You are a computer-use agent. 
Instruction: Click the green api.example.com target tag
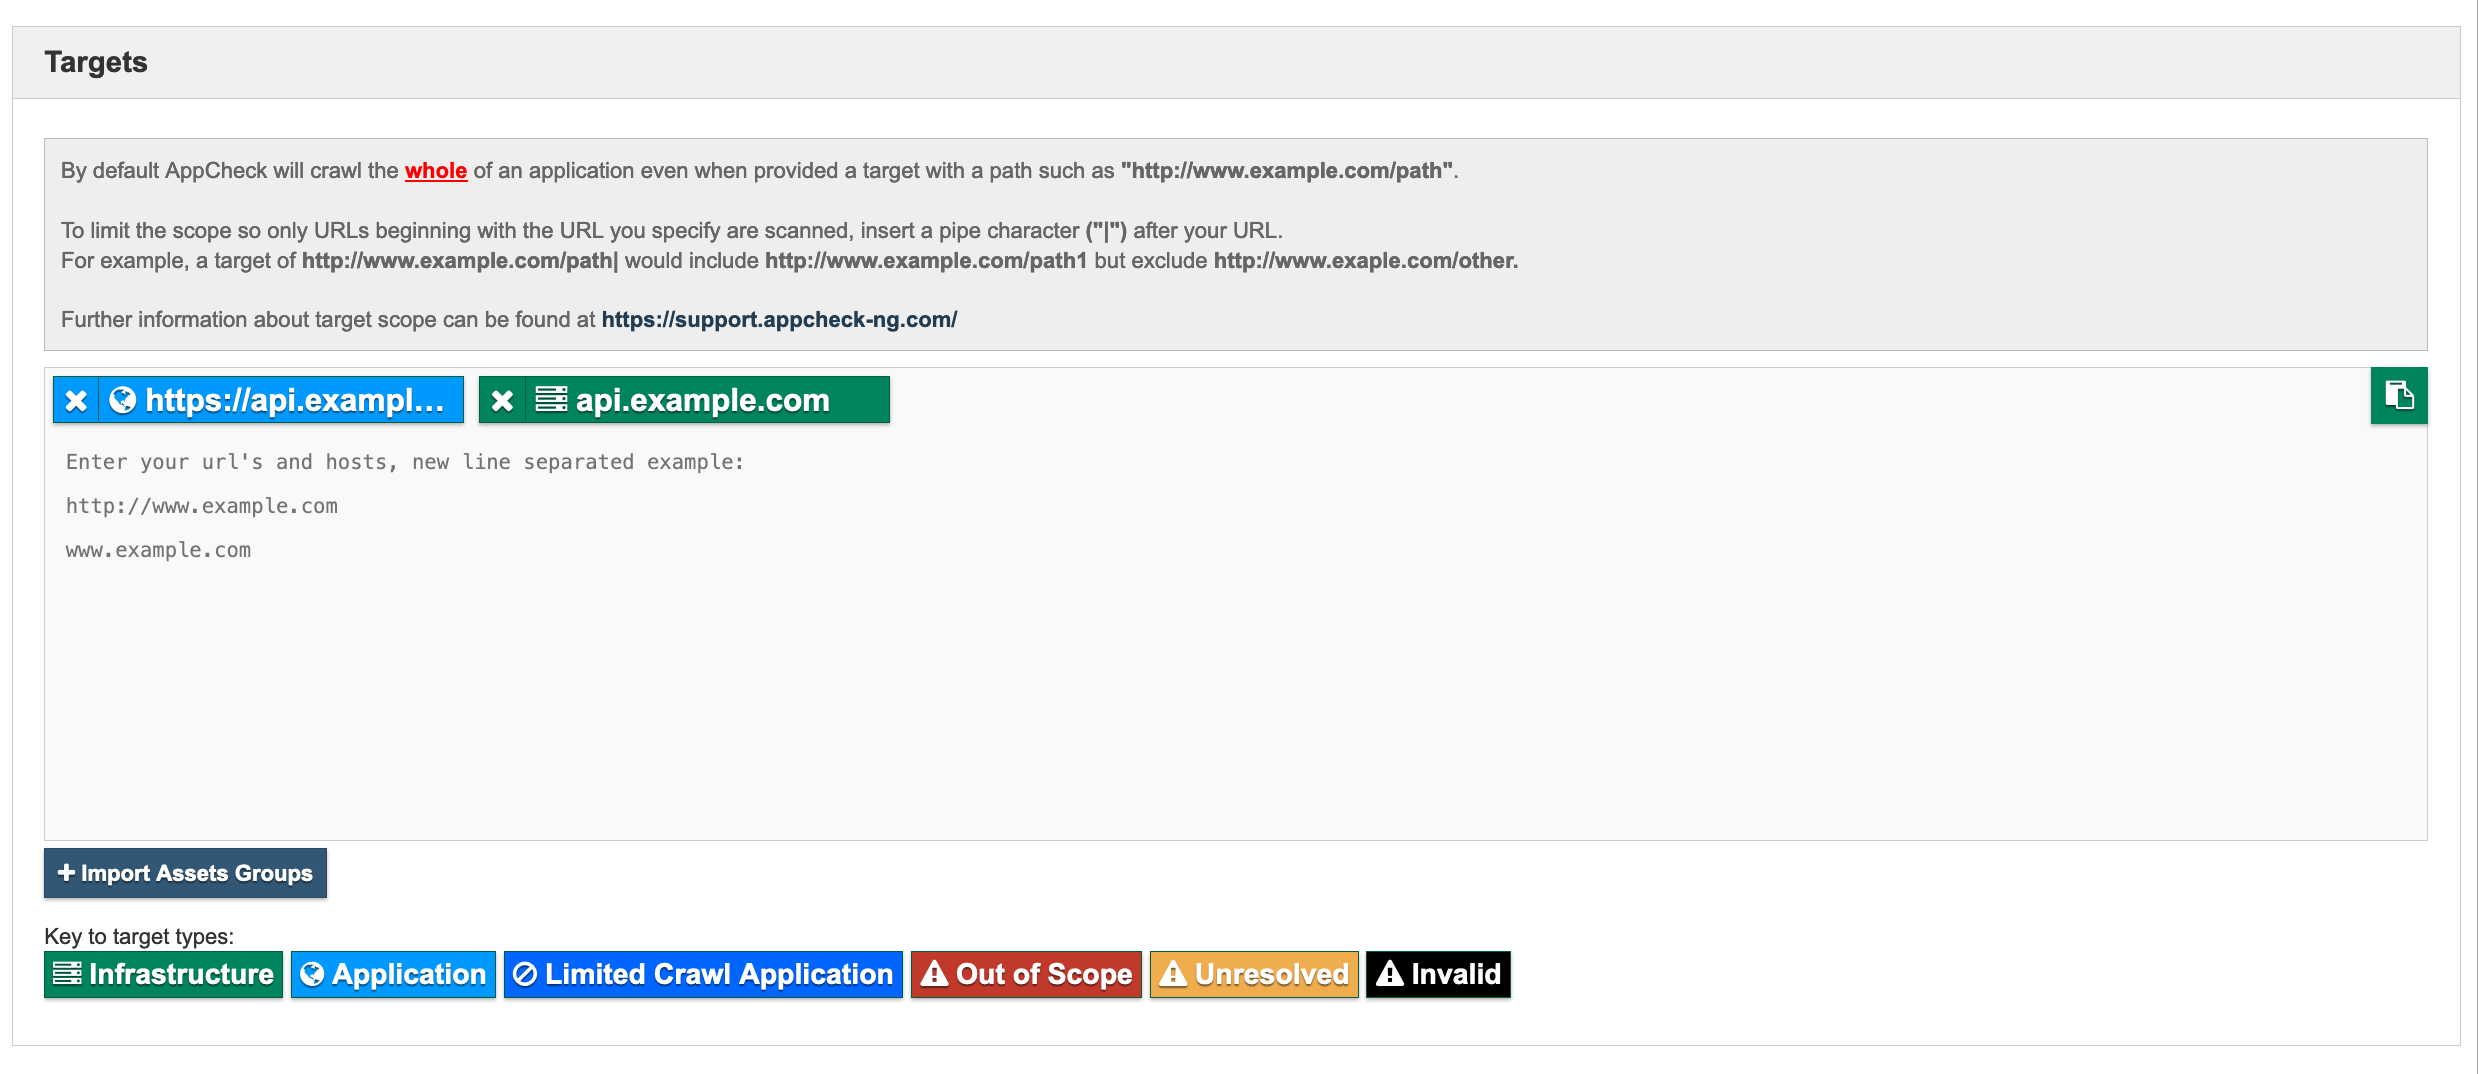pos(700,399)
